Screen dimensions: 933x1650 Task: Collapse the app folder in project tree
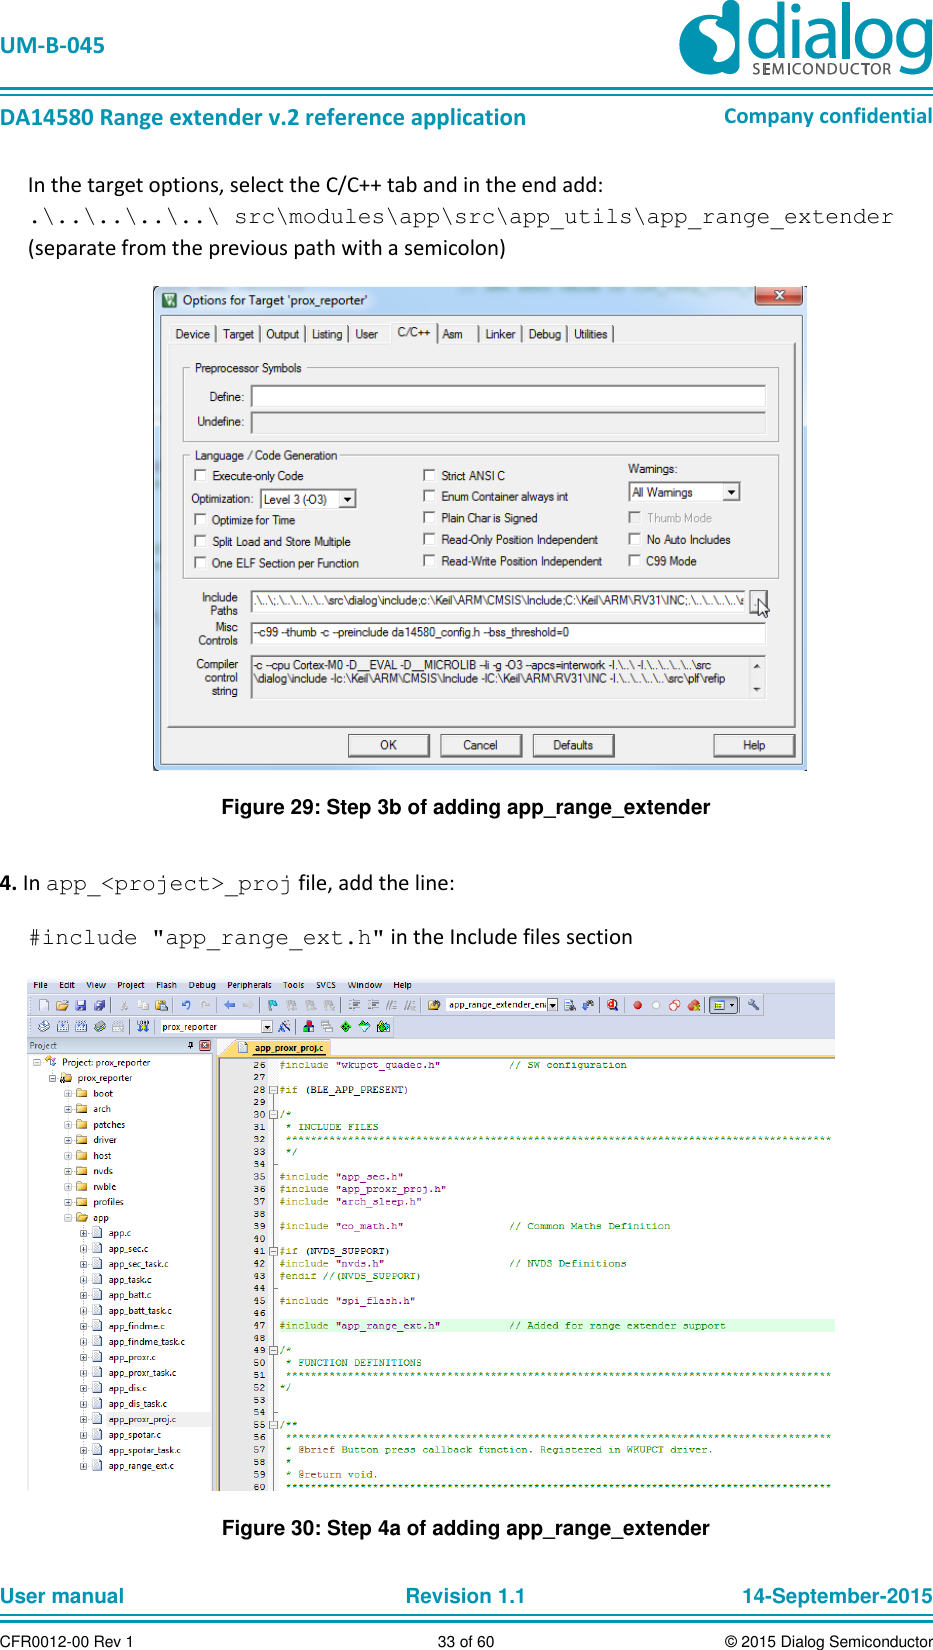tap(68, 1218)
